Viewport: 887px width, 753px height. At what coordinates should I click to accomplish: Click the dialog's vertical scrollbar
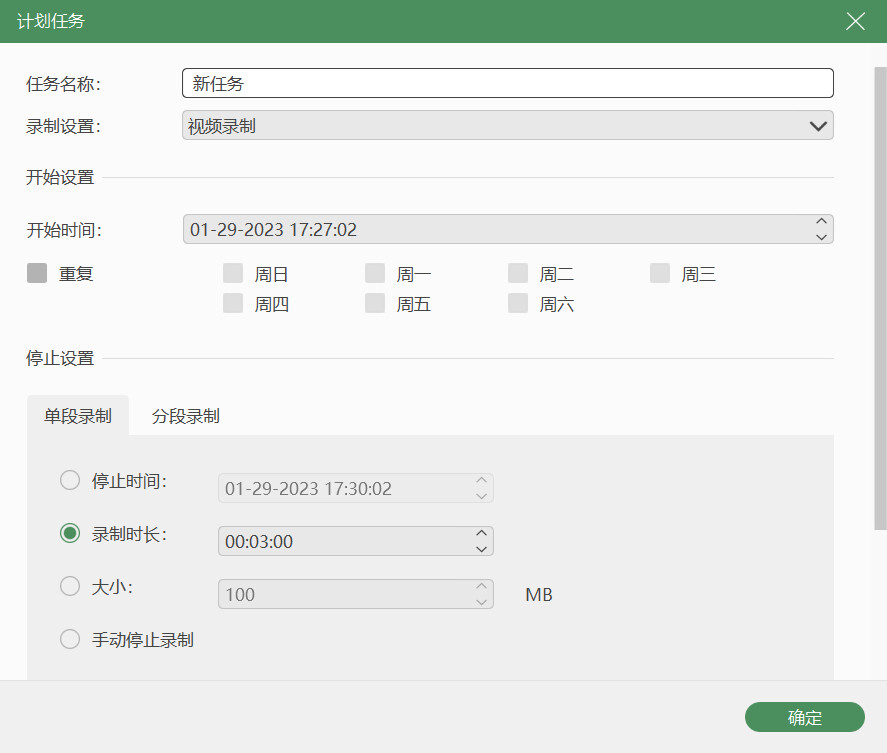(880, 298)
